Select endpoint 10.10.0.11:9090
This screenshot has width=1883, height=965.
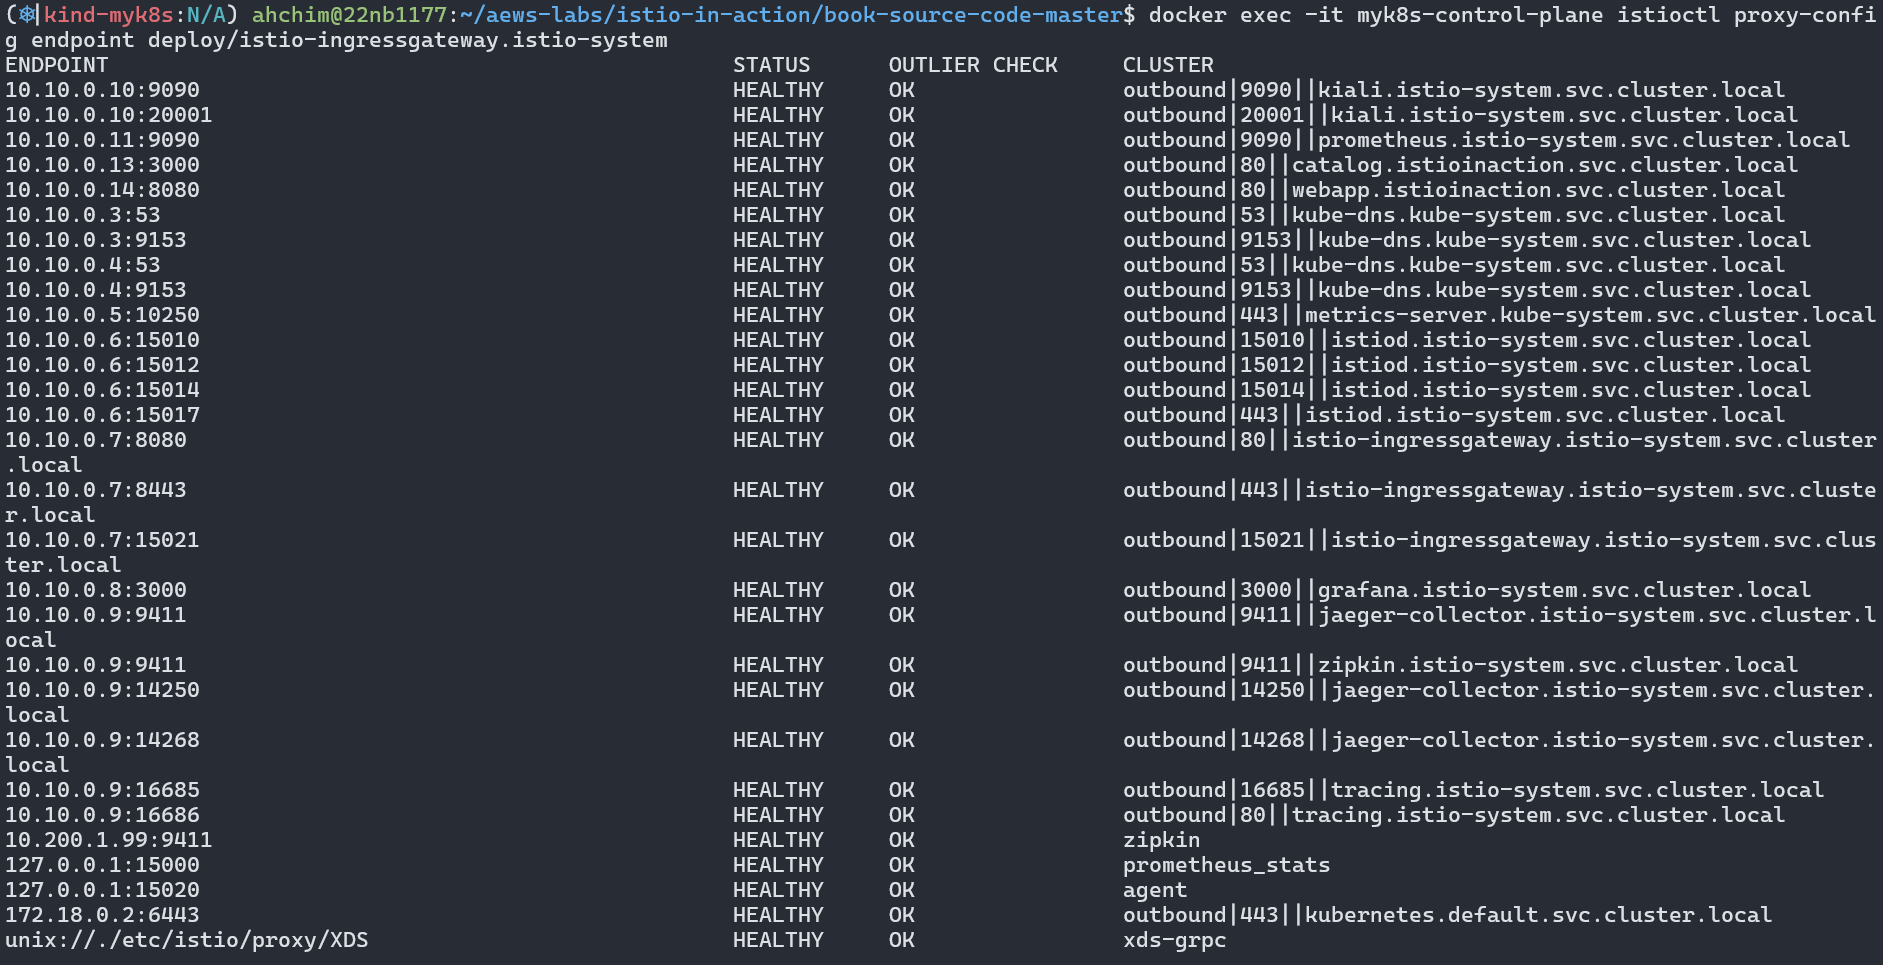102,140
